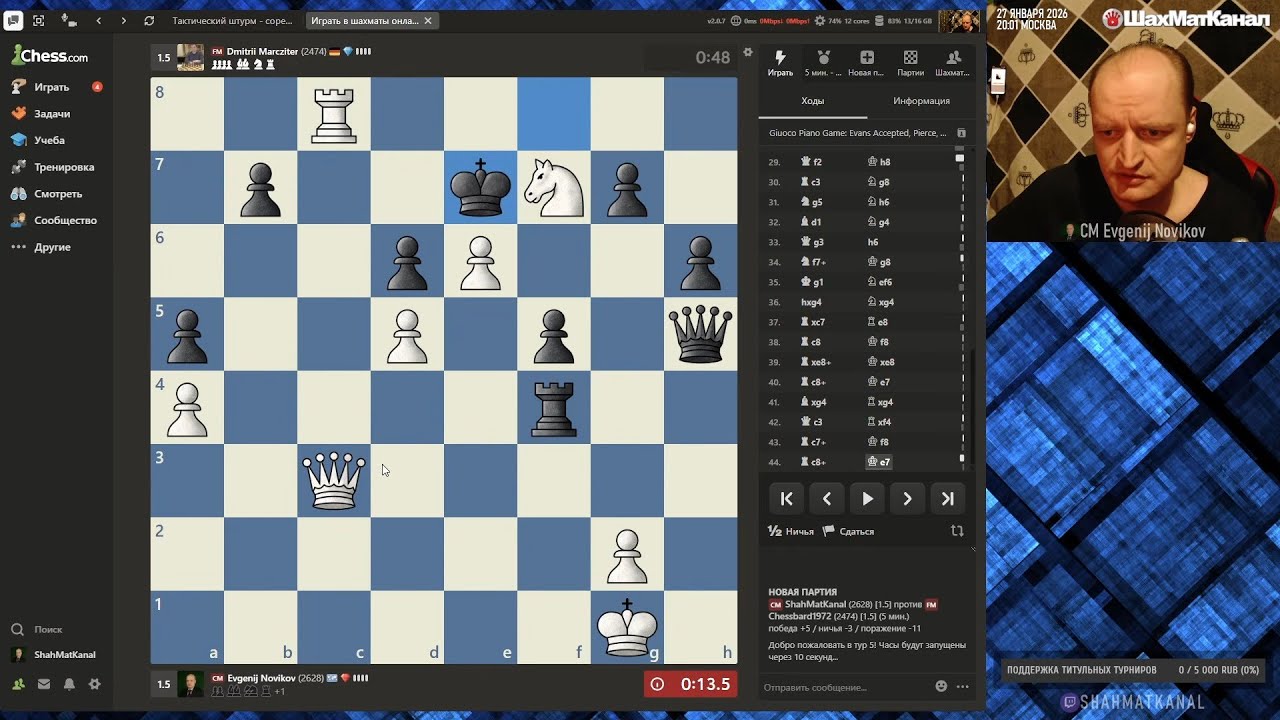The width and height of the screenshot is (1280, 720).
Task: Open Dmitrii Marcziter's avatar
Action: click(x=190, y=58)
